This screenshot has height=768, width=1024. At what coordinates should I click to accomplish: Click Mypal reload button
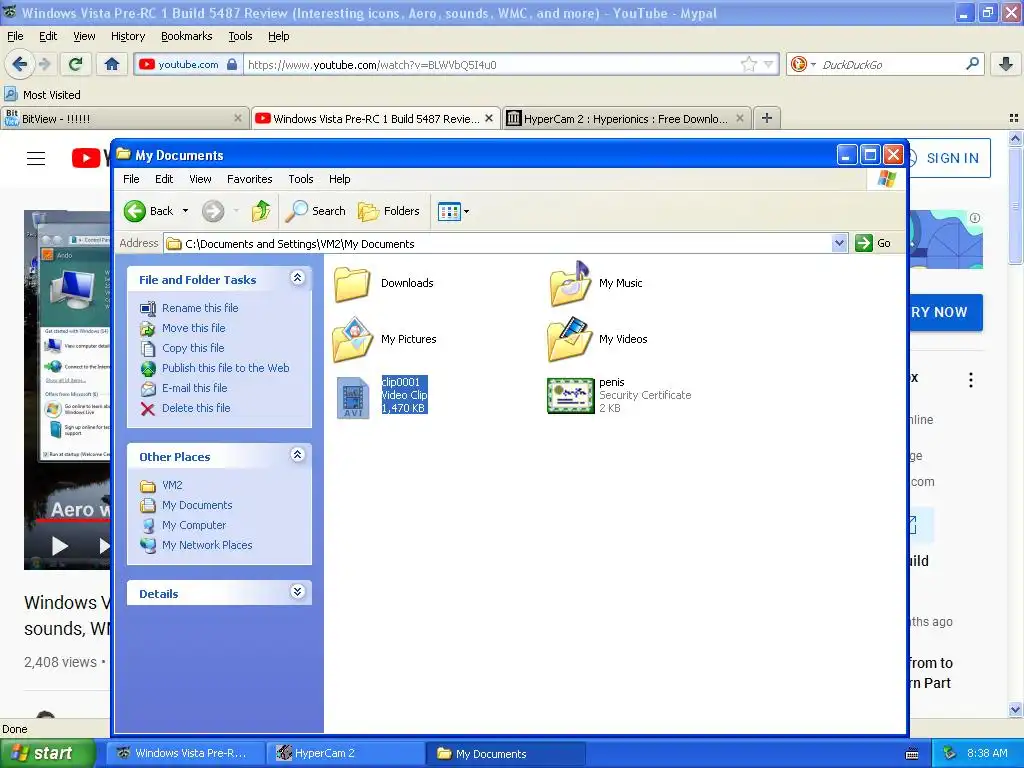(76, 64)
